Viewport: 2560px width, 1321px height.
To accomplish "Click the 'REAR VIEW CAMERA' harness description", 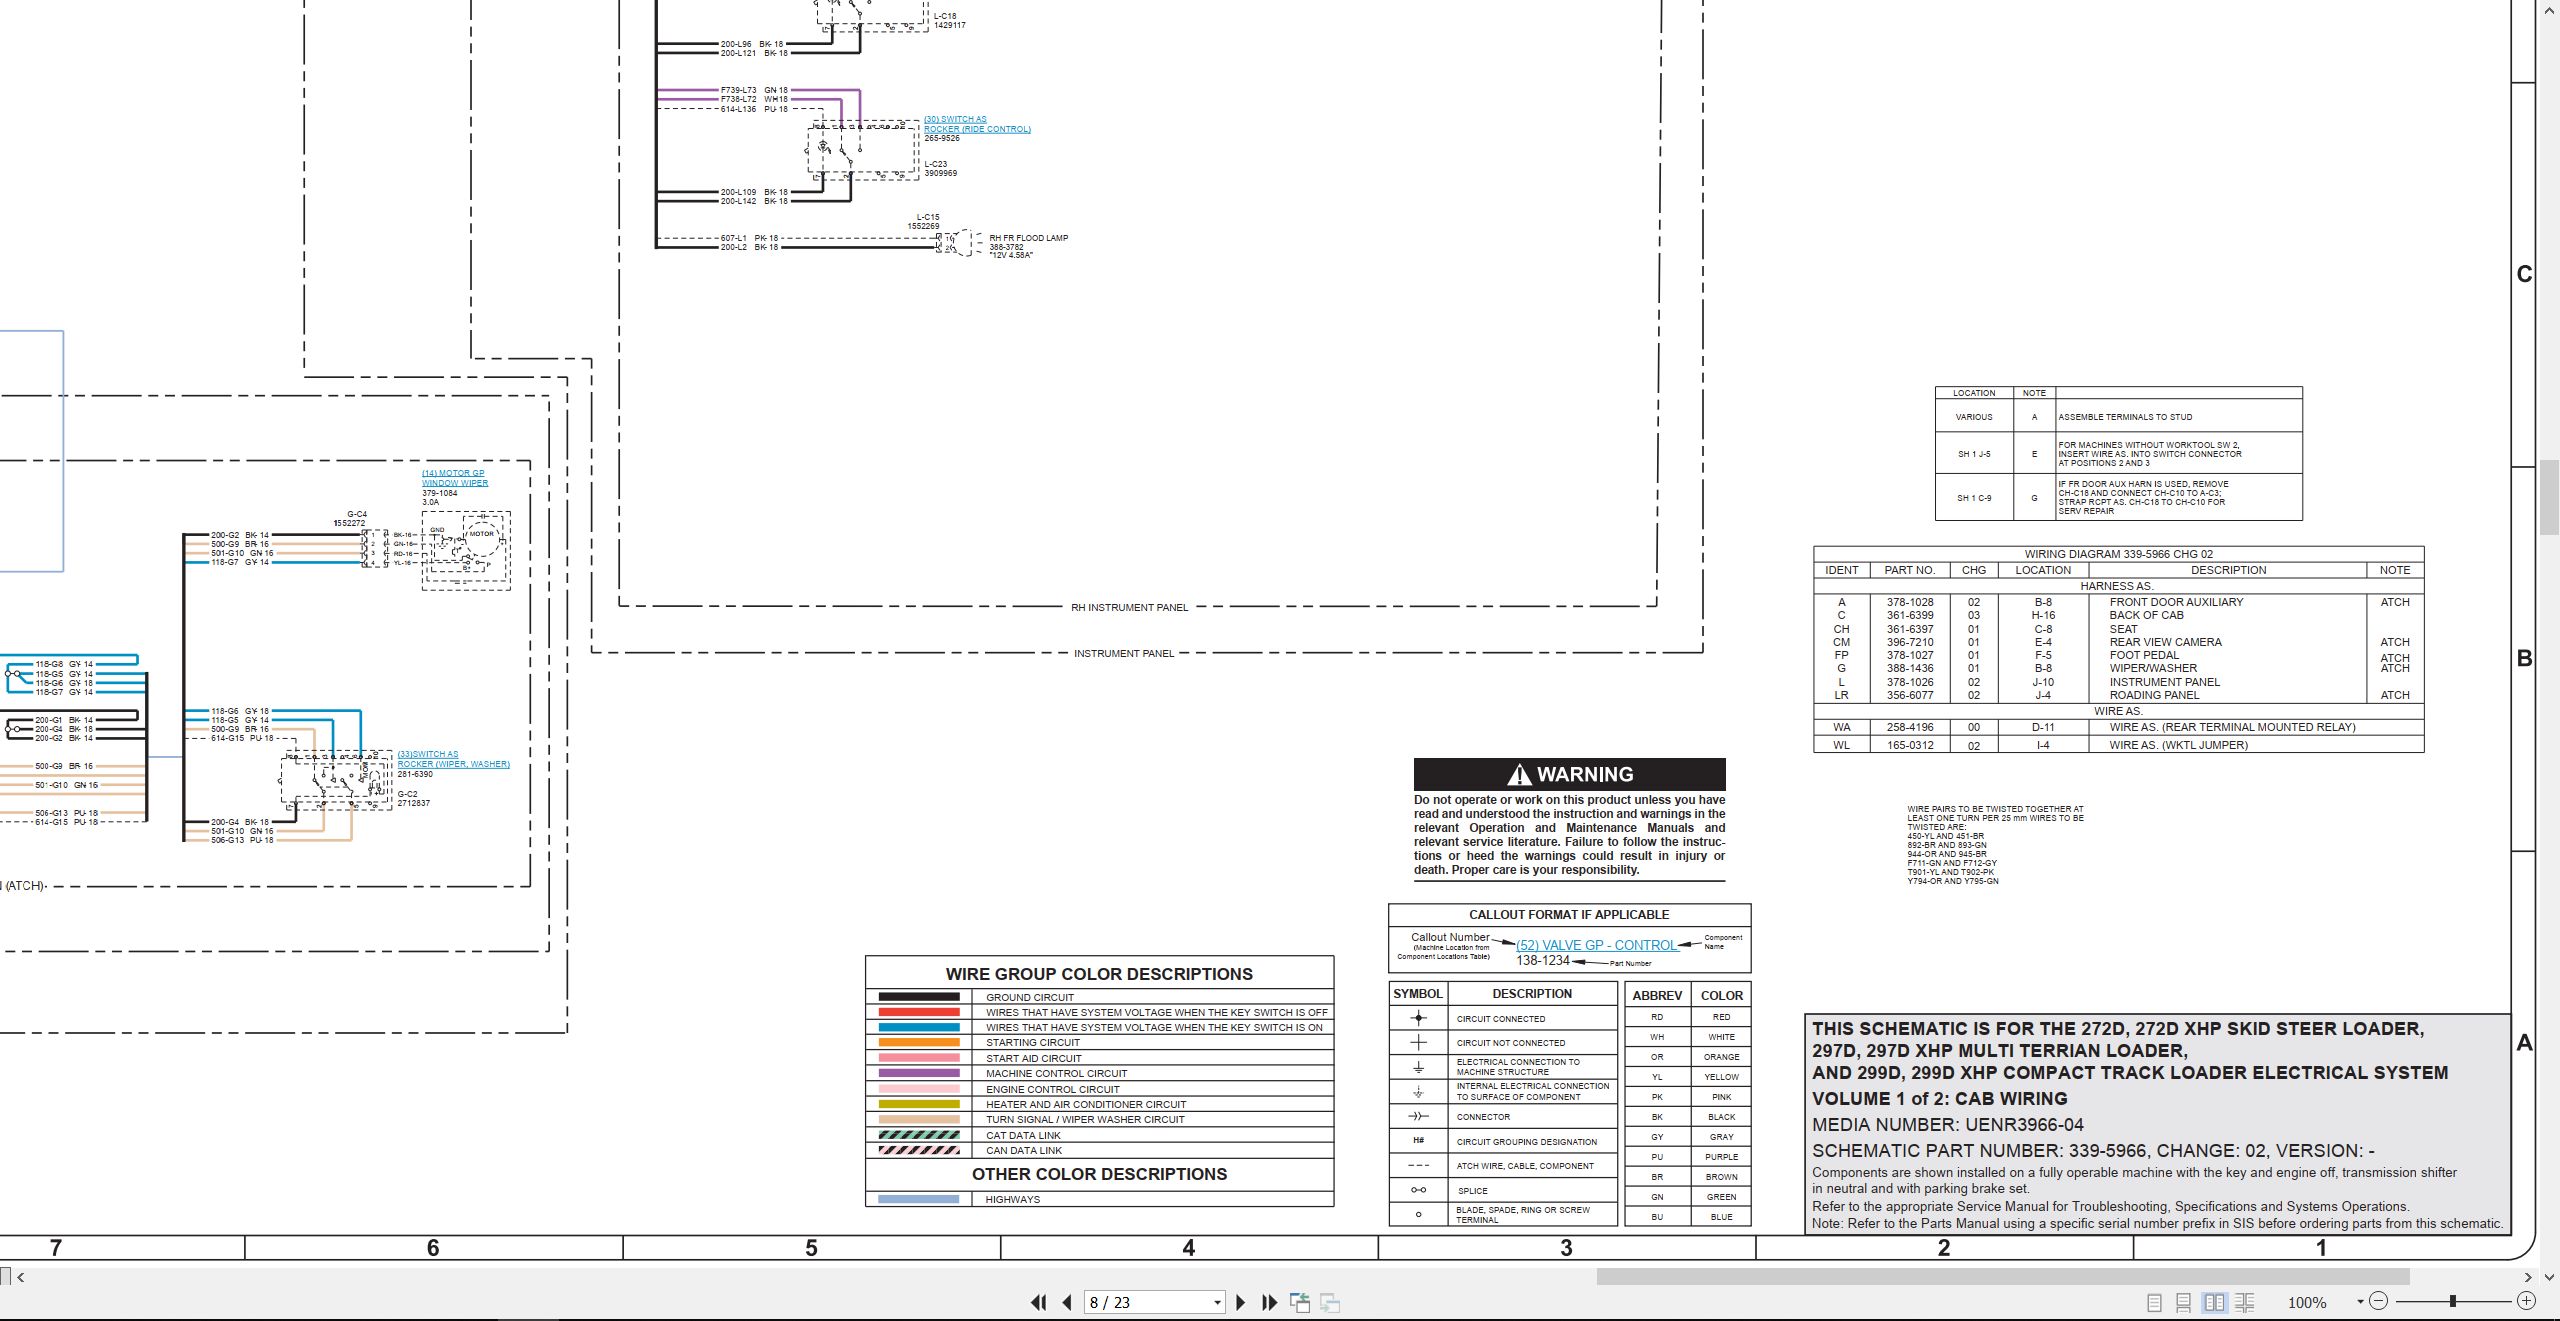I will point(2165,642).
